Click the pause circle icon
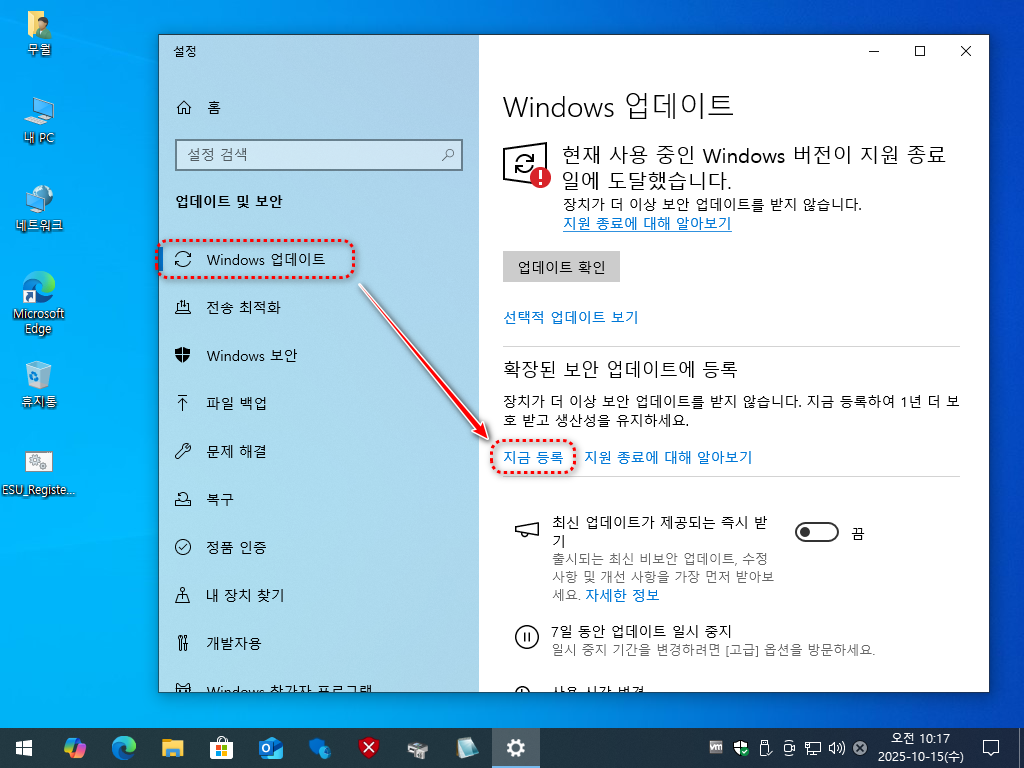1024x768 pixels. (526, 637)
